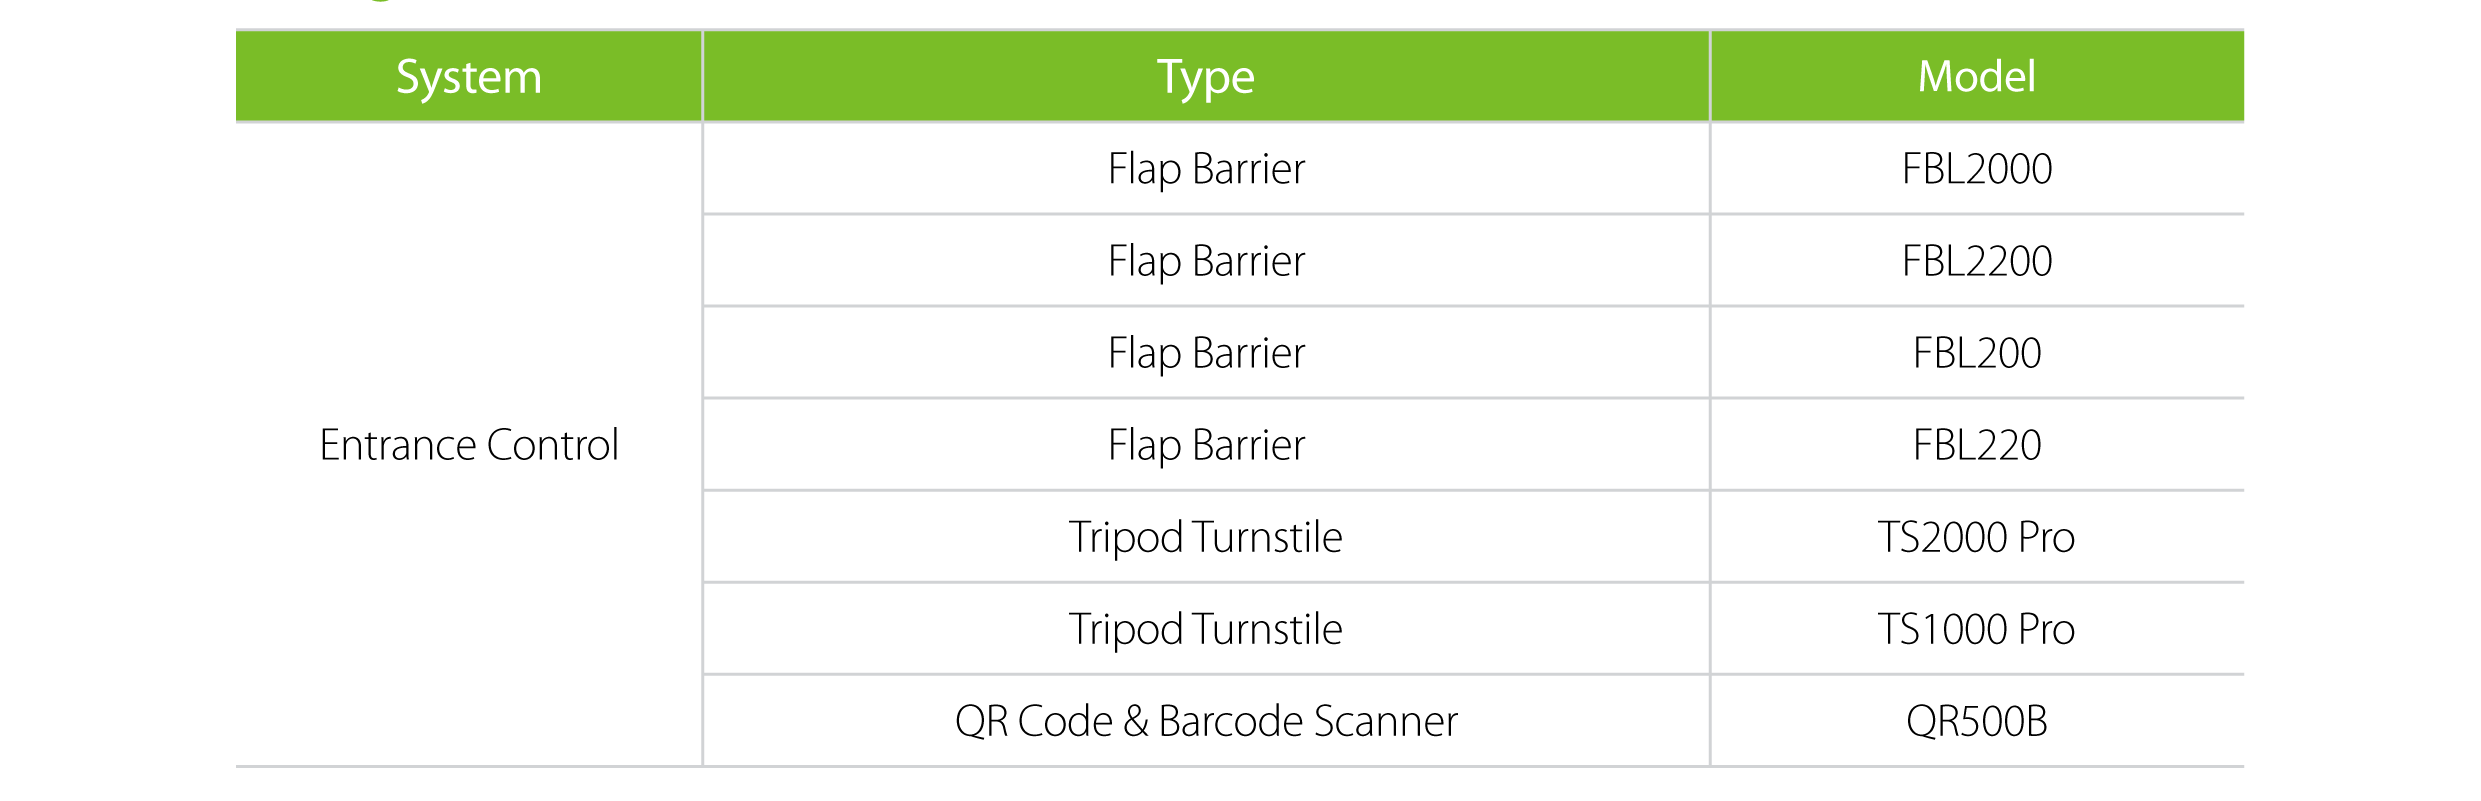Select the Entrance Control system cell
Screen dimensions: 2481x801
(468, 445)
